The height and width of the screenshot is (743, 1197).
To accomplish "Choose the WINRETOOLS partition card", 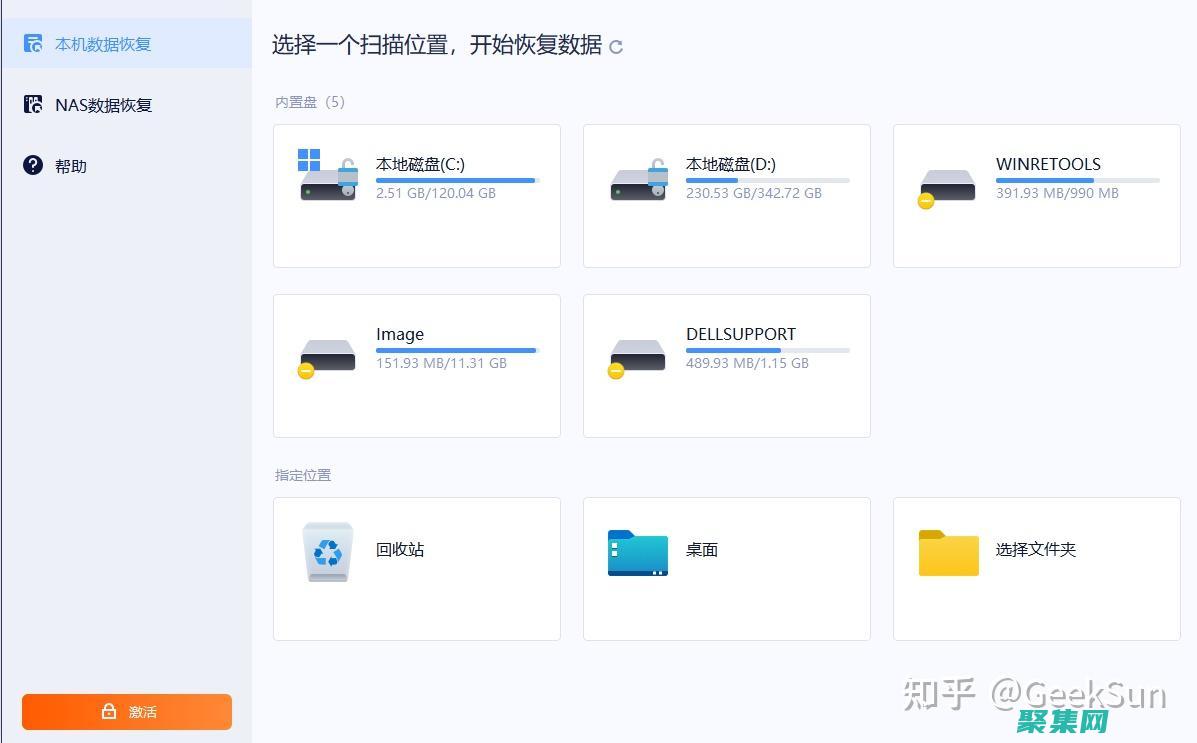I will point(1036,195).
